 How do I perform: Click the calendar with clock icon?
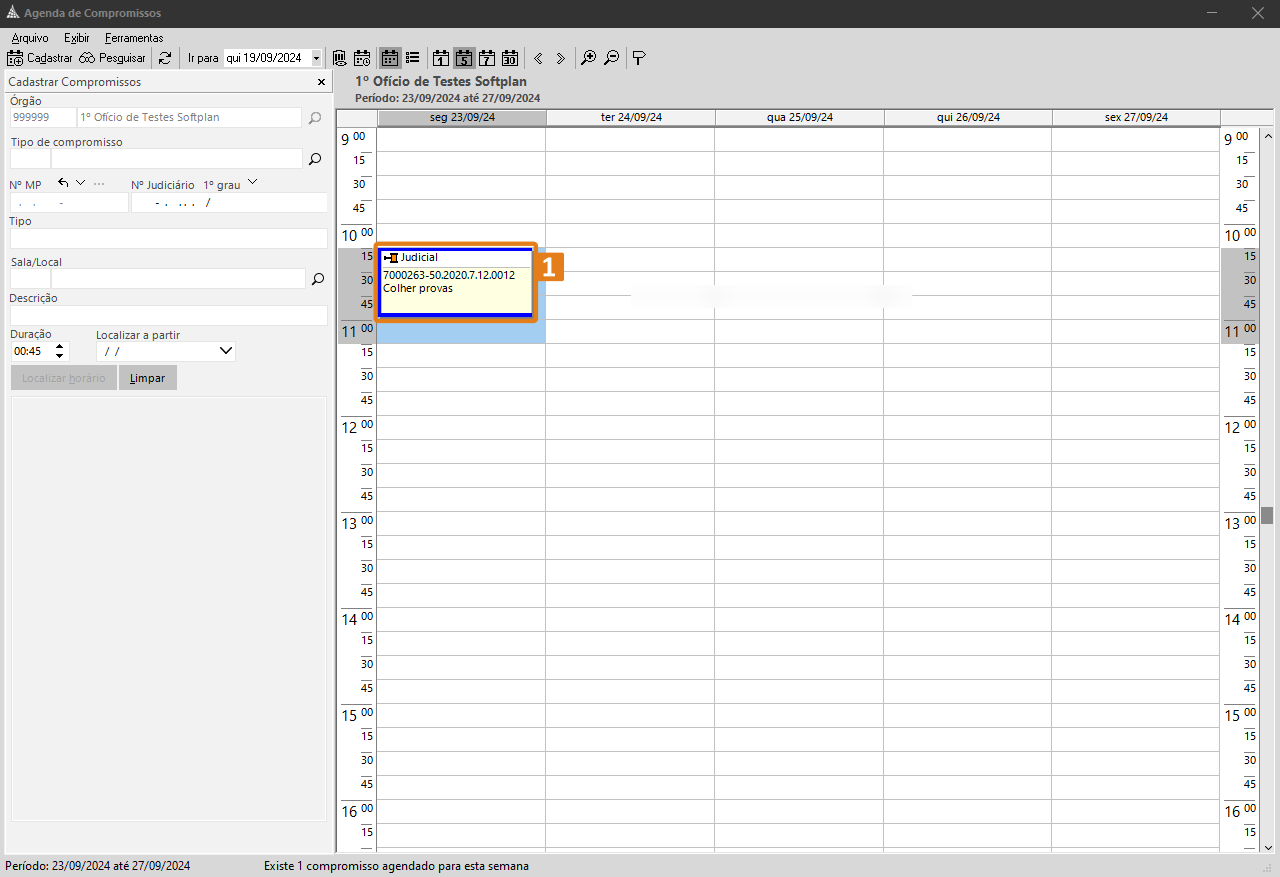[362, 58]
